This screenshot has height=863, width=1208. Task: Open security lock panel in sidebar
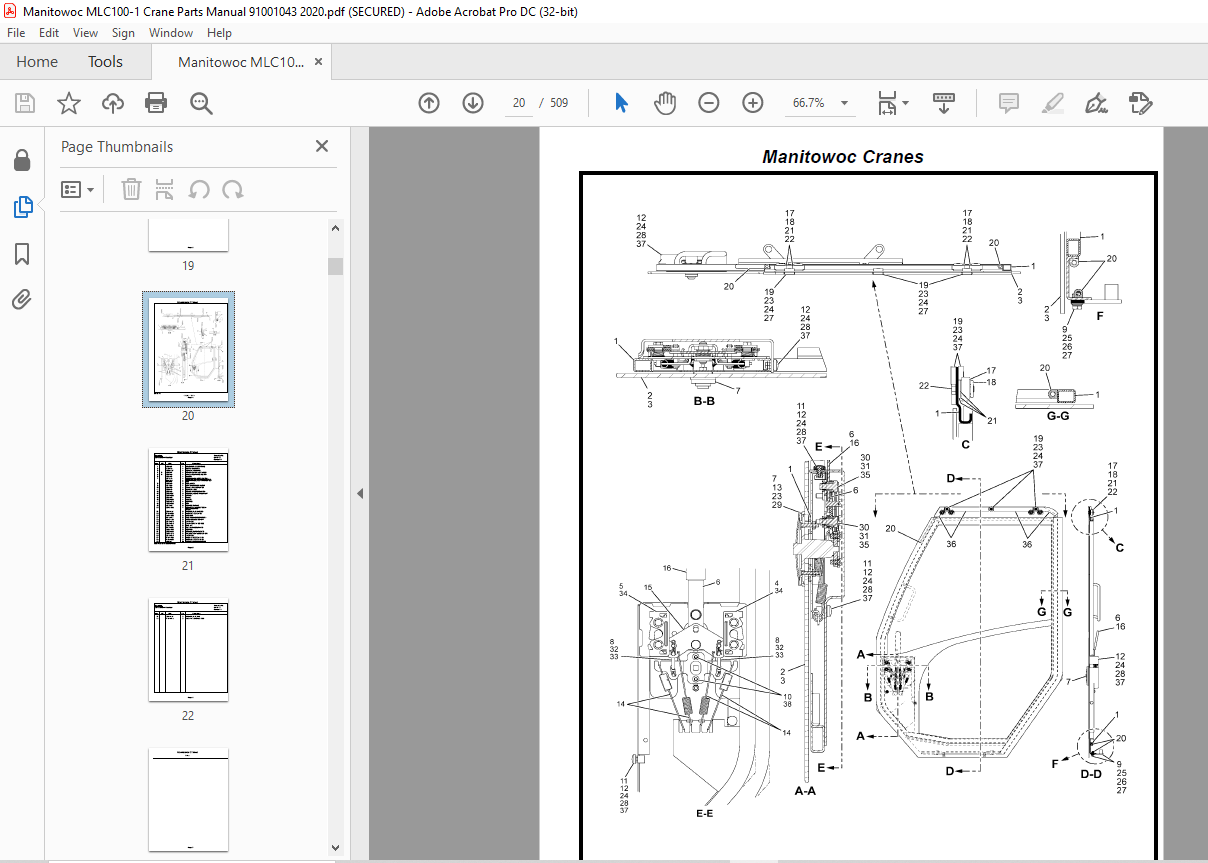tap(22, 161)
